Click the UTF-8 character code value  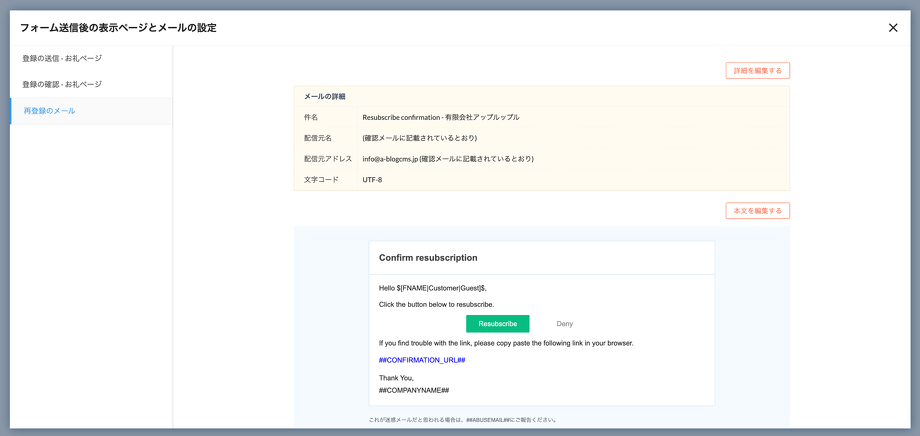tap(372, 180)
